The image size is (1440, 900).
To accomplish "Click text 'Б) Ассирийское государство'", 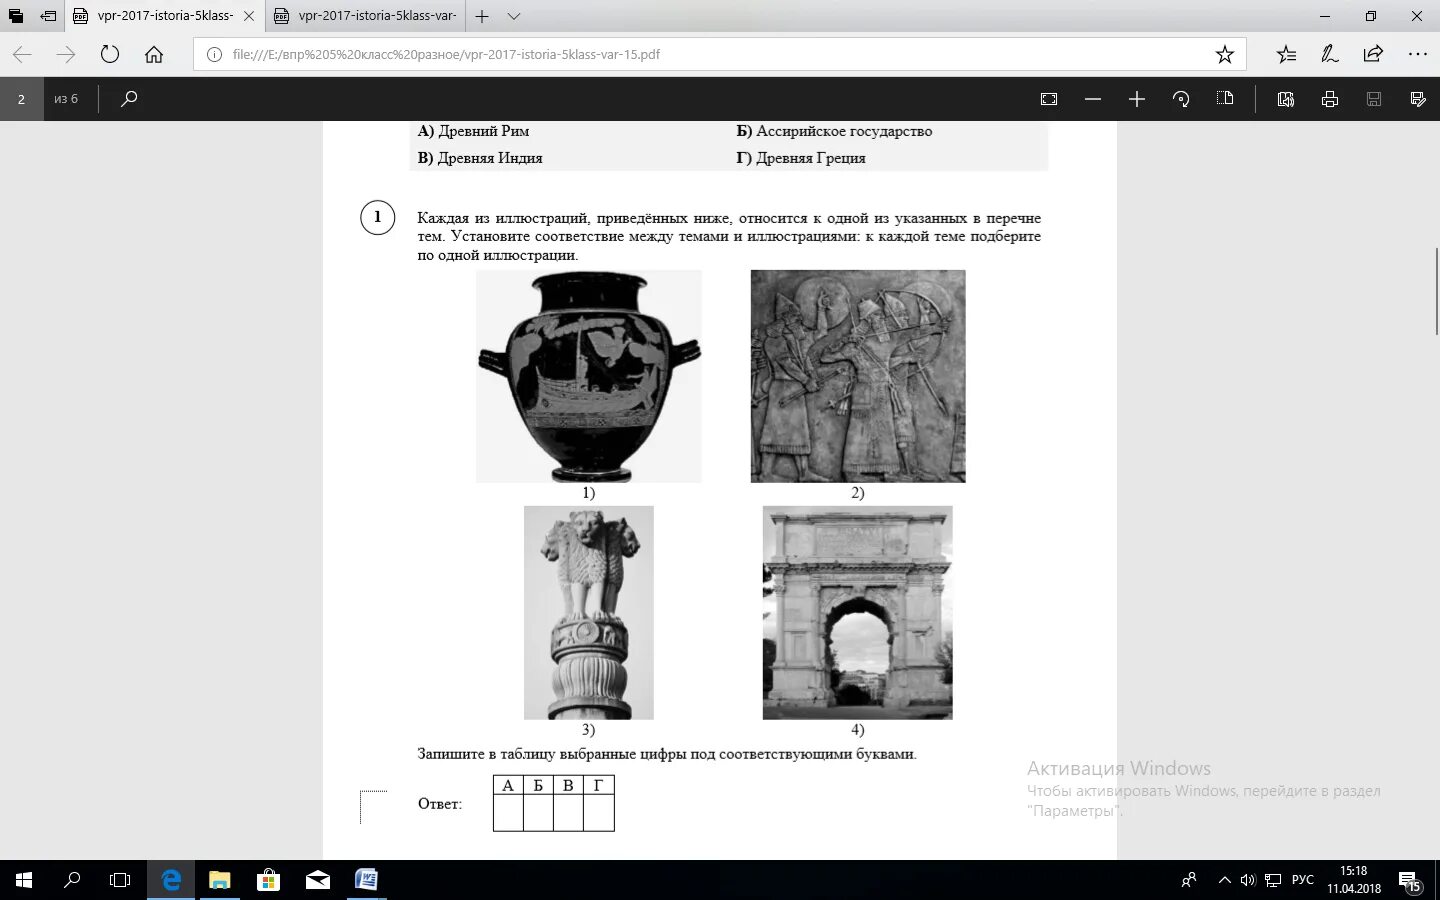I will click(834, 131).
